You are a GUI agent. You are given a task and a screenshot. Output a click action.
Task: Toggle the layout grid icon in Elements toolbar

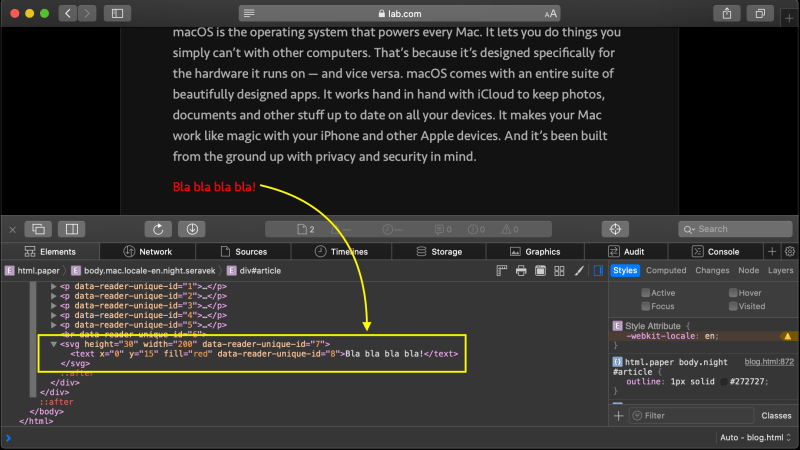pos(560,270)
